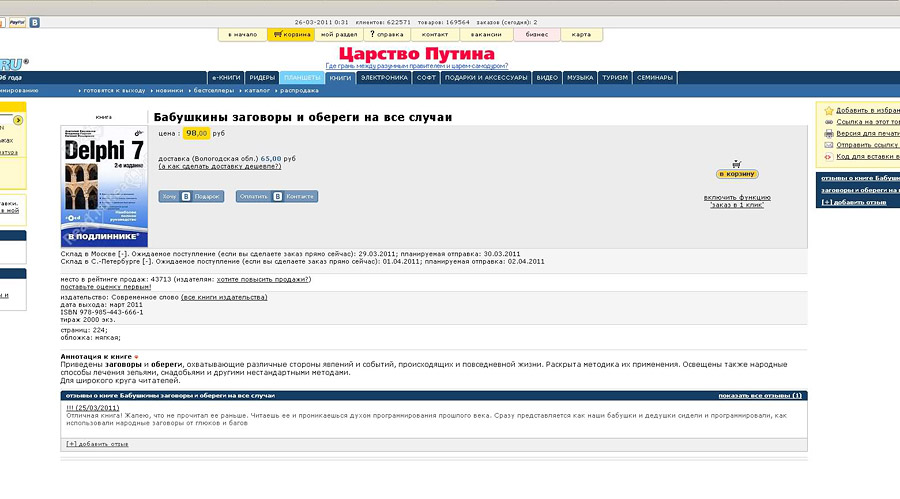
Task: Click the chain link icon in sidebar
Action: pos(828,121)
